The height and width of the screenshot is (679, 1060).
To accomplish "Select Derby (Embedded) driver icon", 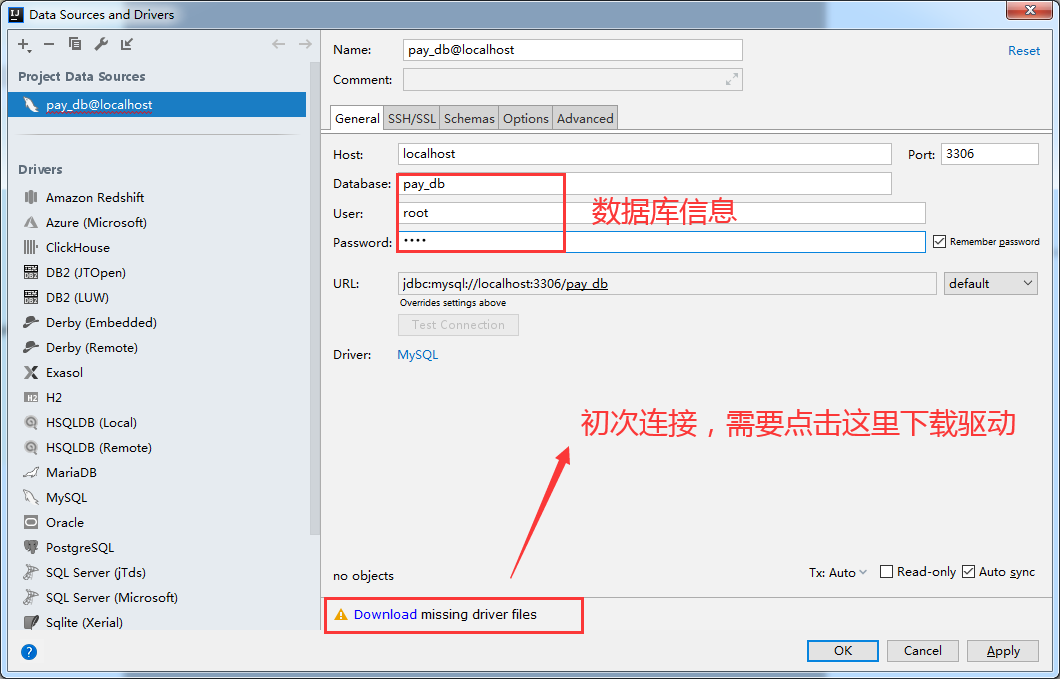I will pyautogui.click(x=31, y=322).
